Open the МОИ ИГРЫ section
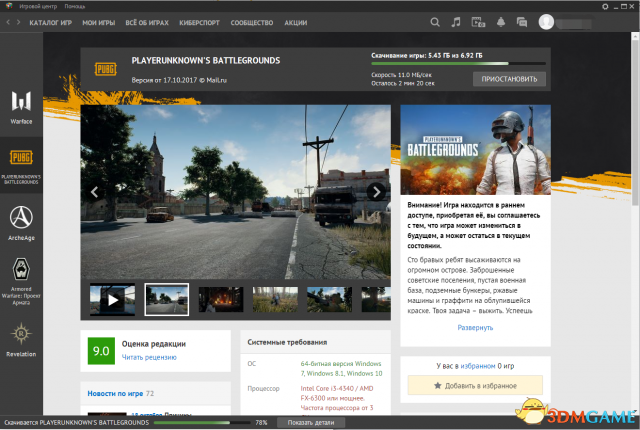Viewport: 640px width, 430px height. point(99,23)
